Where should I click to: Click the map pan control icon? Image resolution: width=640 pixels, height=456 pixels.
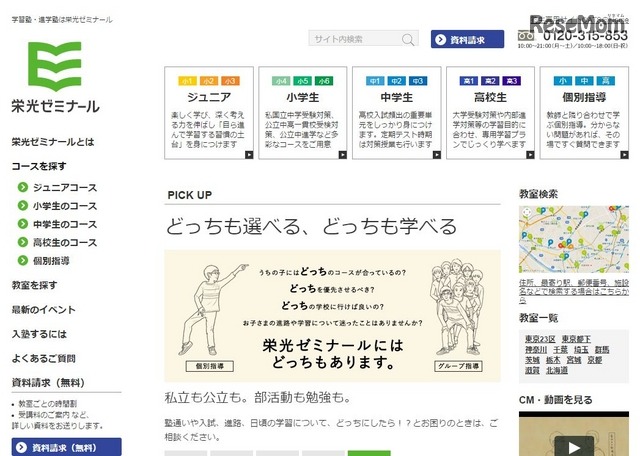[x=527, y=212]
